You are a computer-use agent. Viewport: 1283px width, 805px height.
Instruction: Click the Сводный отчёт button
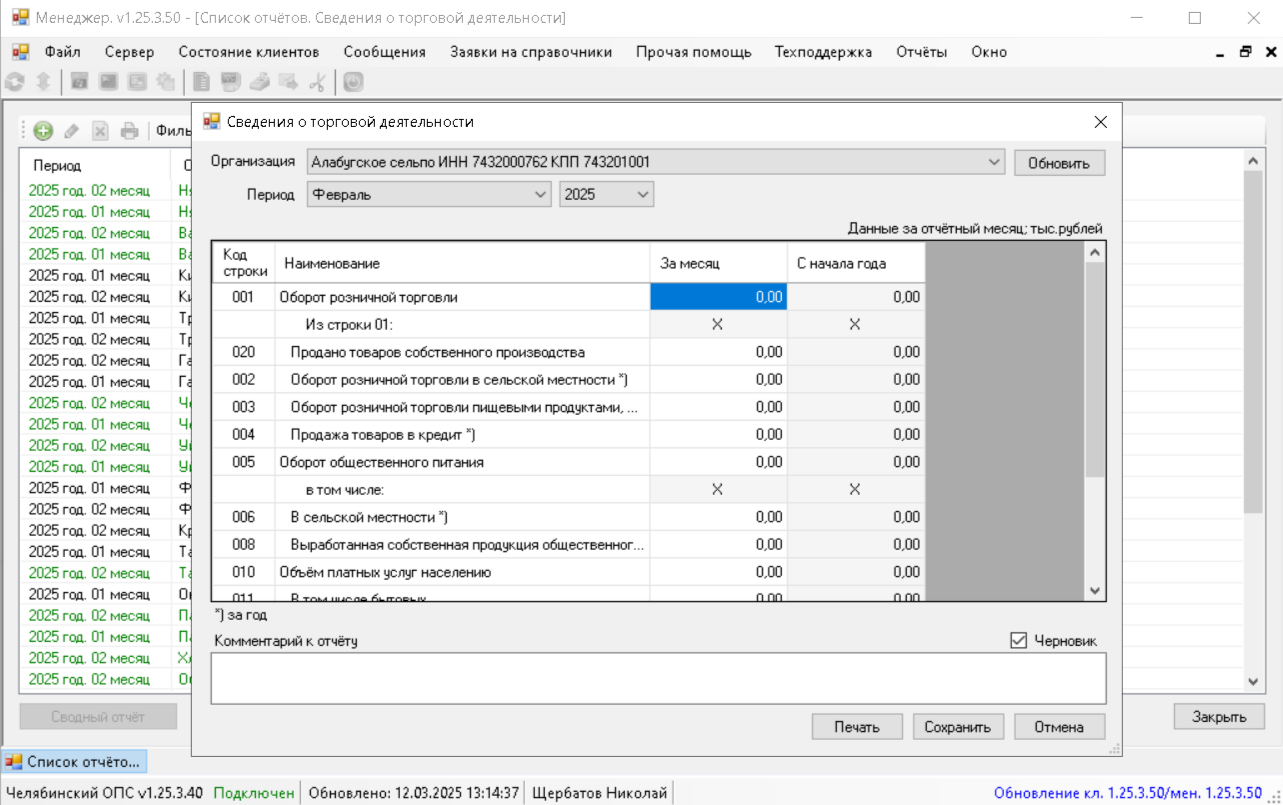point(98,716)
